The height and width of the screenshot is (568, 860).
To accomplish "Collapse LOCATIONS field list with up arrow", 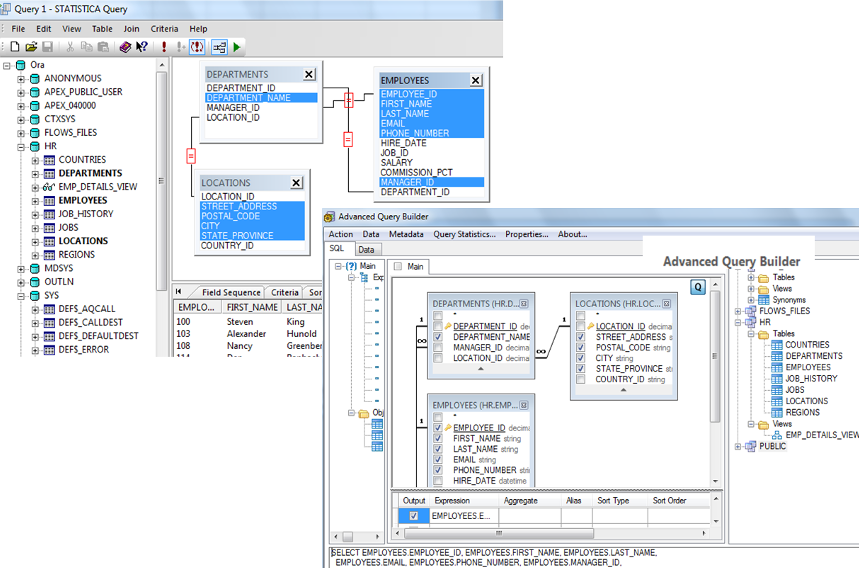I will point(623,390).
